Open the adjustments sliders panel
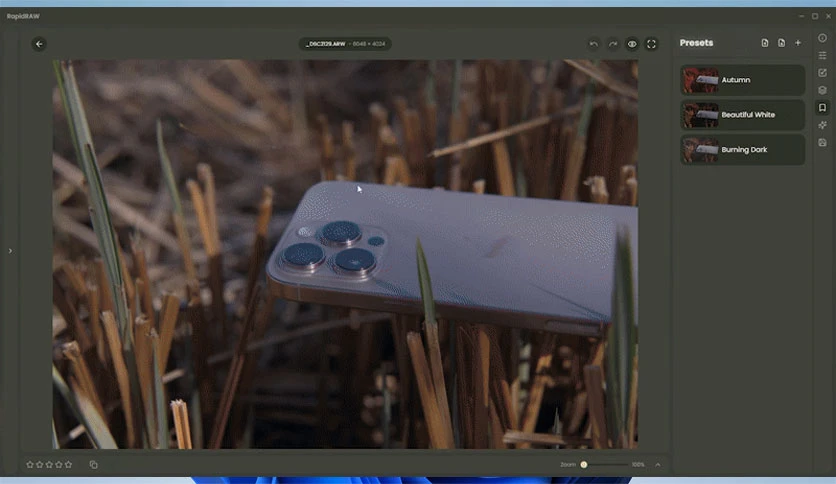 point(822,55)
